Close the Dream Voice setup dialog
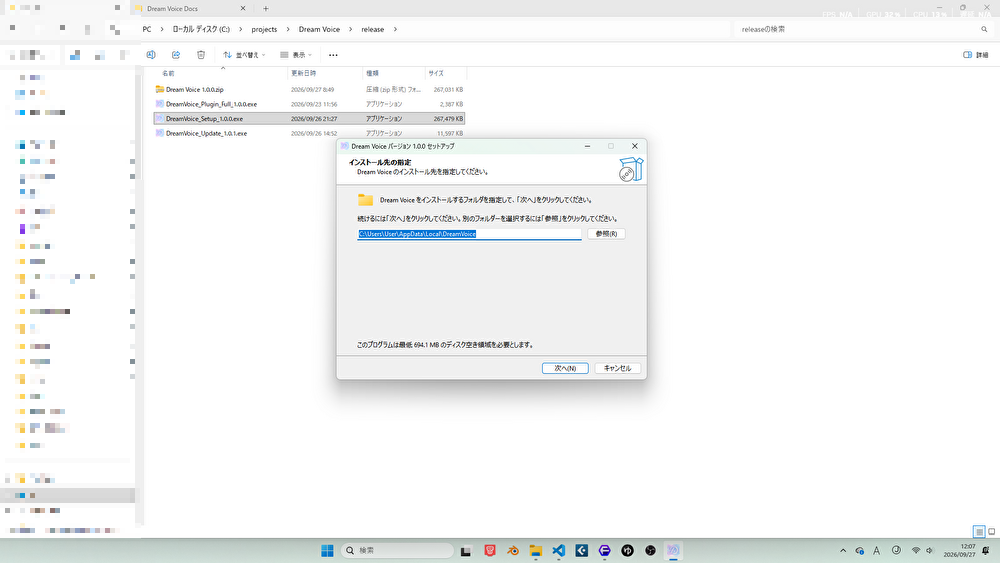Screen dimensions: 1000x563 pos(635,146)
